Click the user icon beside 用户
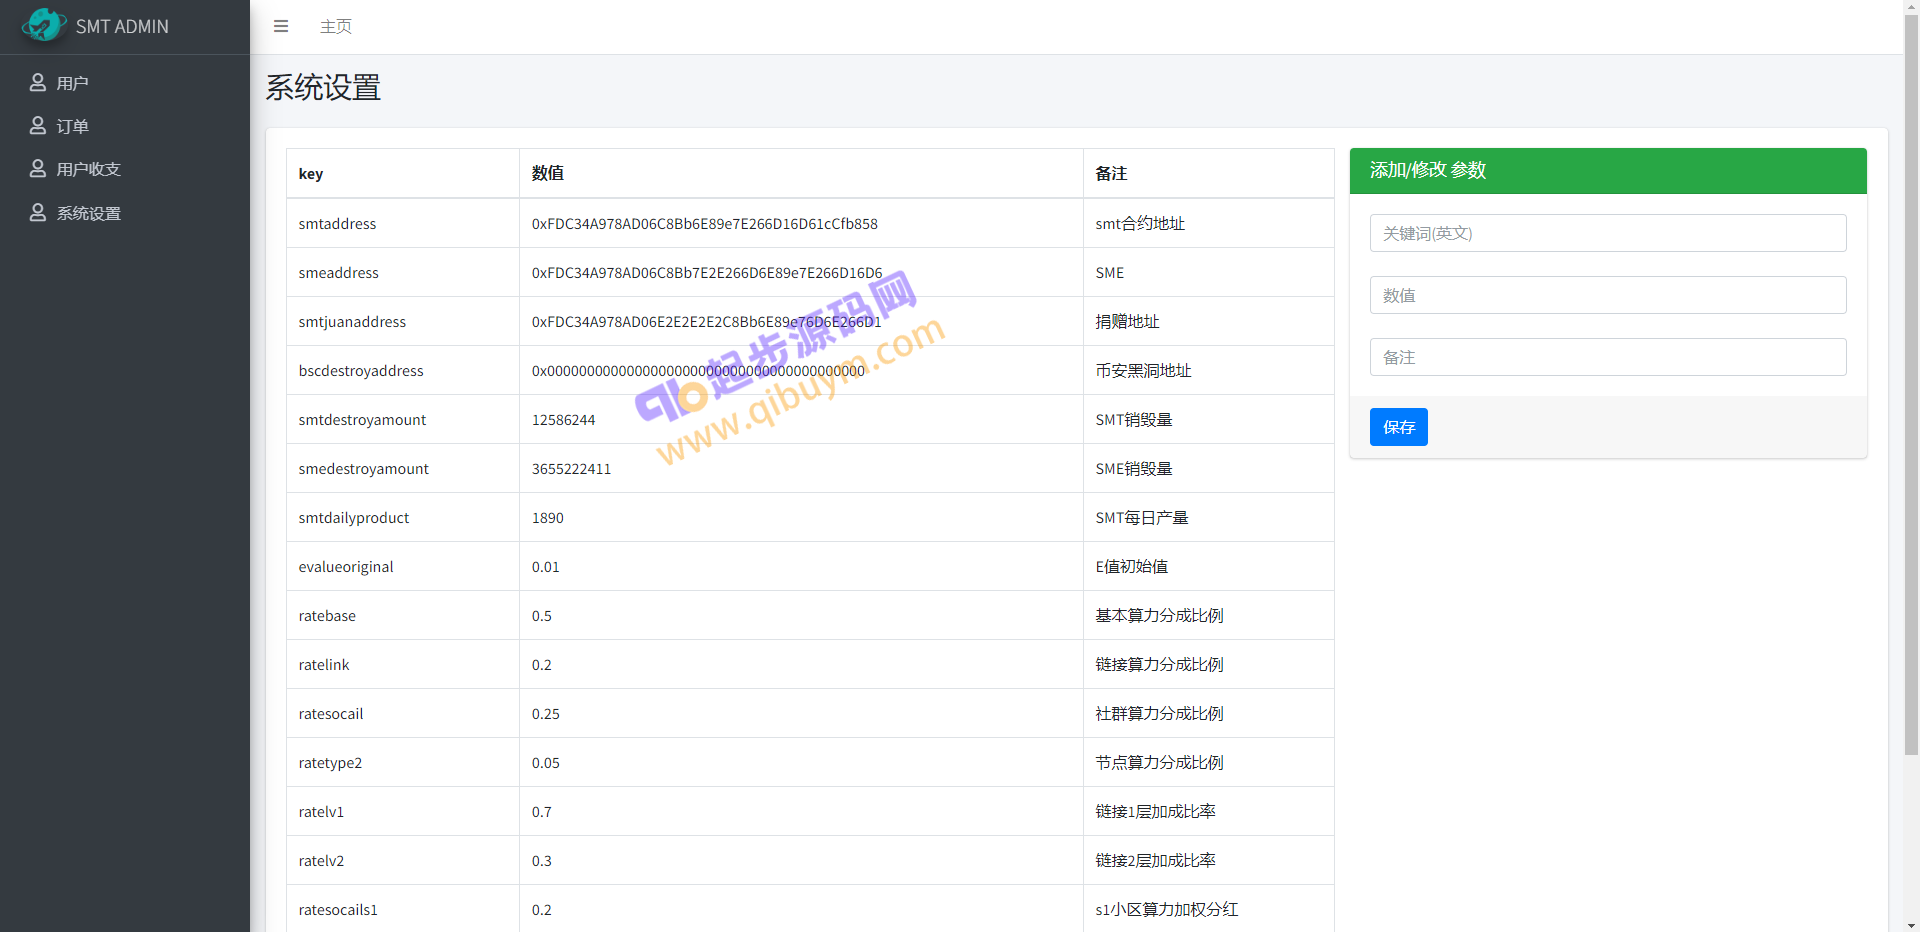This screenshot has width=1920, height=932. click(38, 83)
